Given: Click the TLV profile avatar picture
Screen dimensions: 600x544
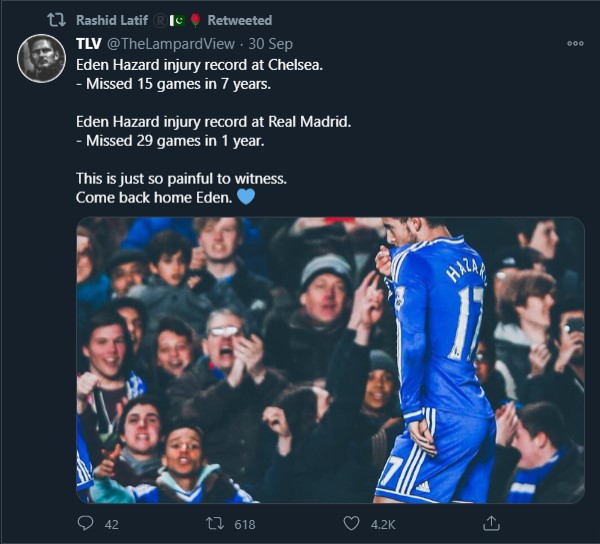Looking at the screenshot, I should click(x=41, y=59).
